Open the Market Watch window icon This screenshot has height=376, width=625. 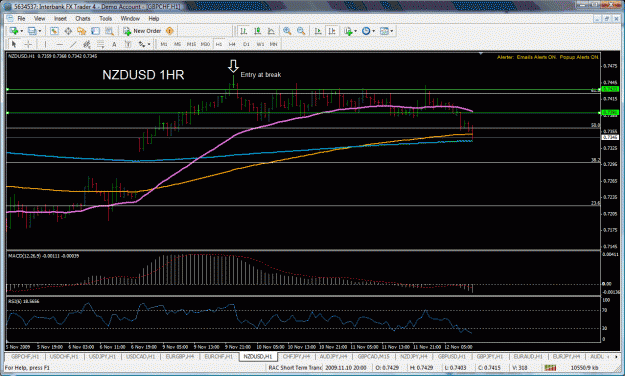(54, 31)
